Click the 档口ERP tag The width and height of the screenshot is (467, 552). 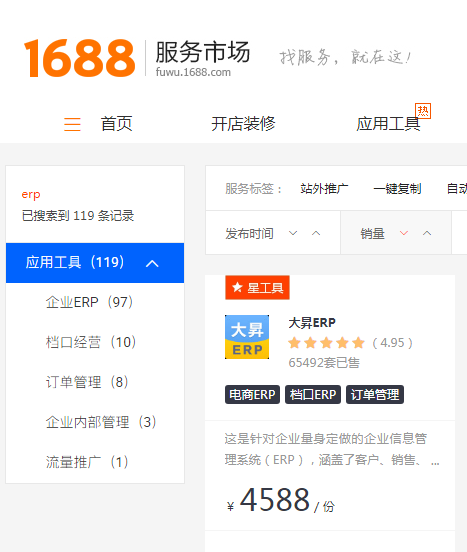pyautogui.click(x=313, y=395)
